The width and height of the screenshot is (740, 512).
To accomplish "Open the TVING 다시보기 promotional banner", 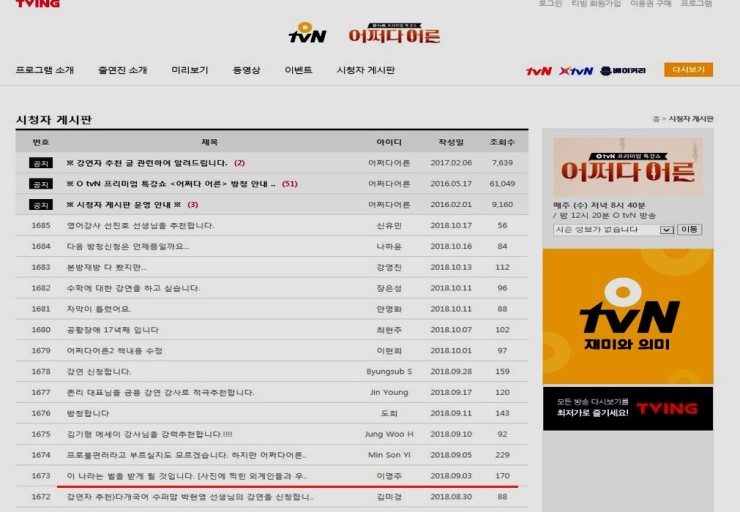I will click(x=627, y=408).
